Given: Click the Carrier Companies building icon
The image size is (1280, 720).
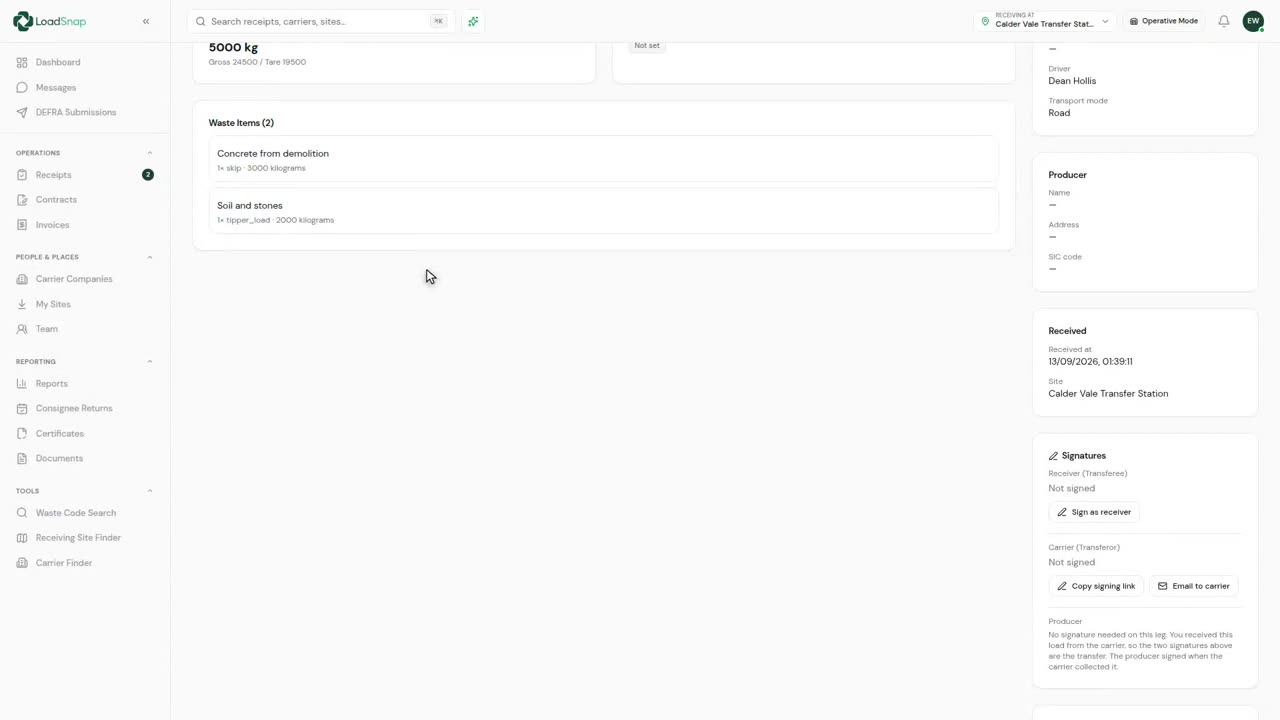Looking at the screenshot, I should tap(22, 279).
